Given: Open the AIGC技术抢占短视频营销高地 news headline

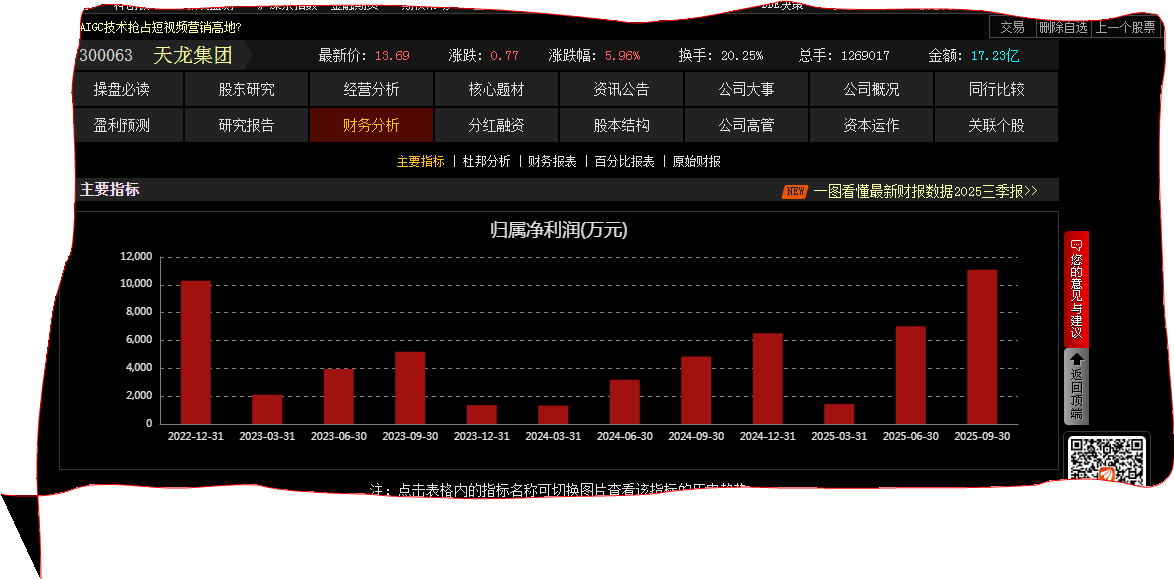Looking at the screenshot, I should tap(161, 27).
